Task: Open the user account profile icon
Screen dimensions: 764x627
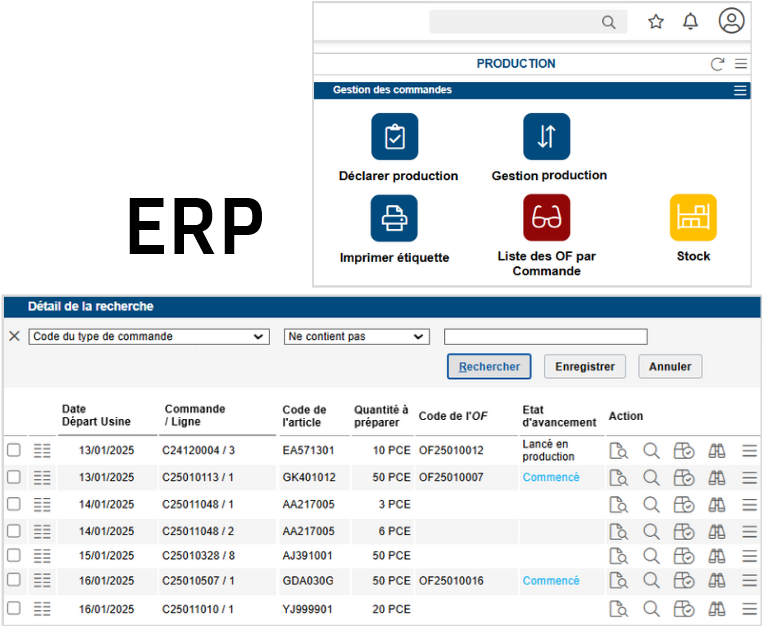Action: coord(731,21)
